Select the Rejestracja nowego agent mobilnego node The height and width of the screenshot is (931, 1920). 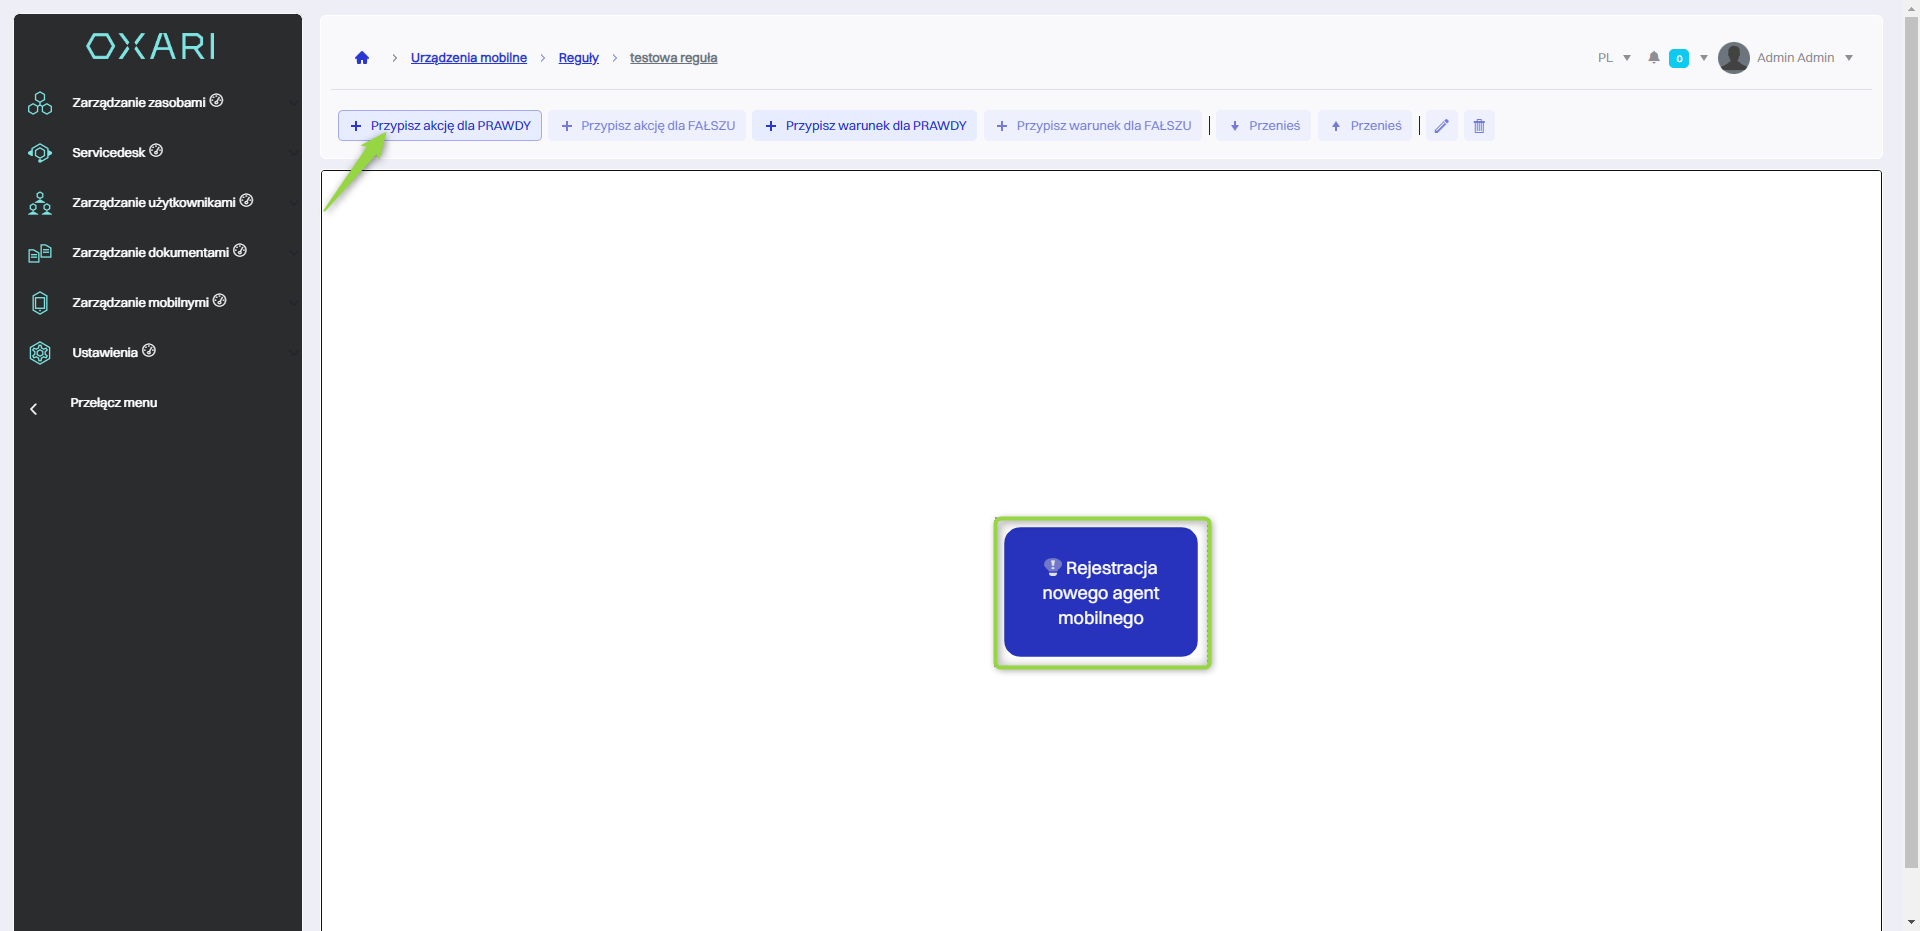pos(1101,592)
